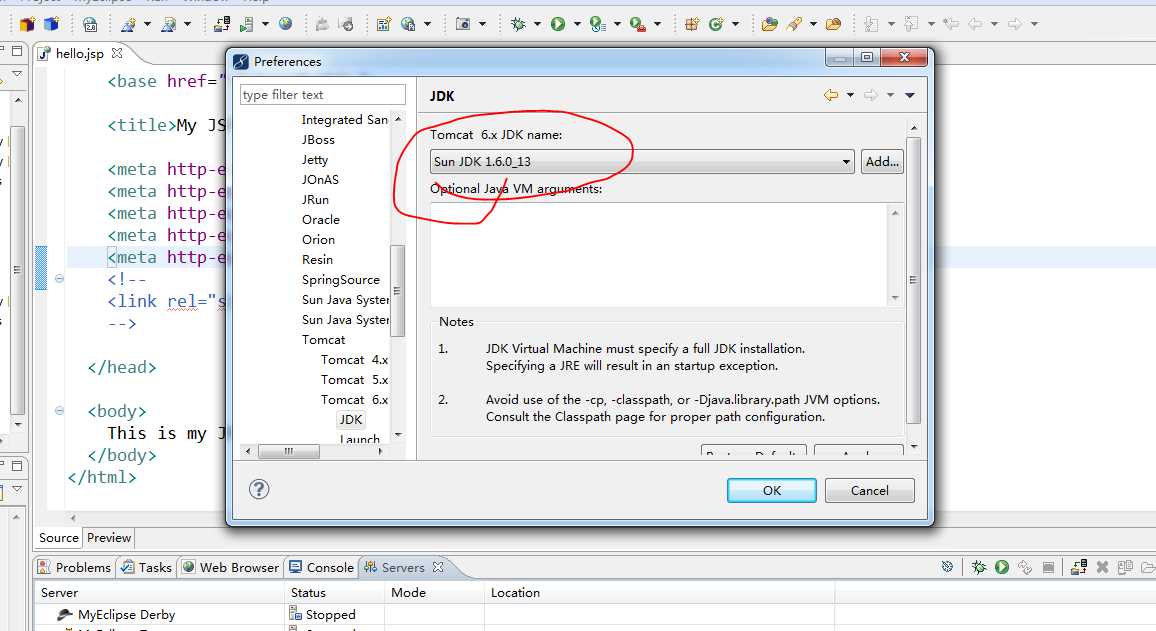Click the Open Type folder toolbar icon
1156x631 pixels.
point(769,24)
